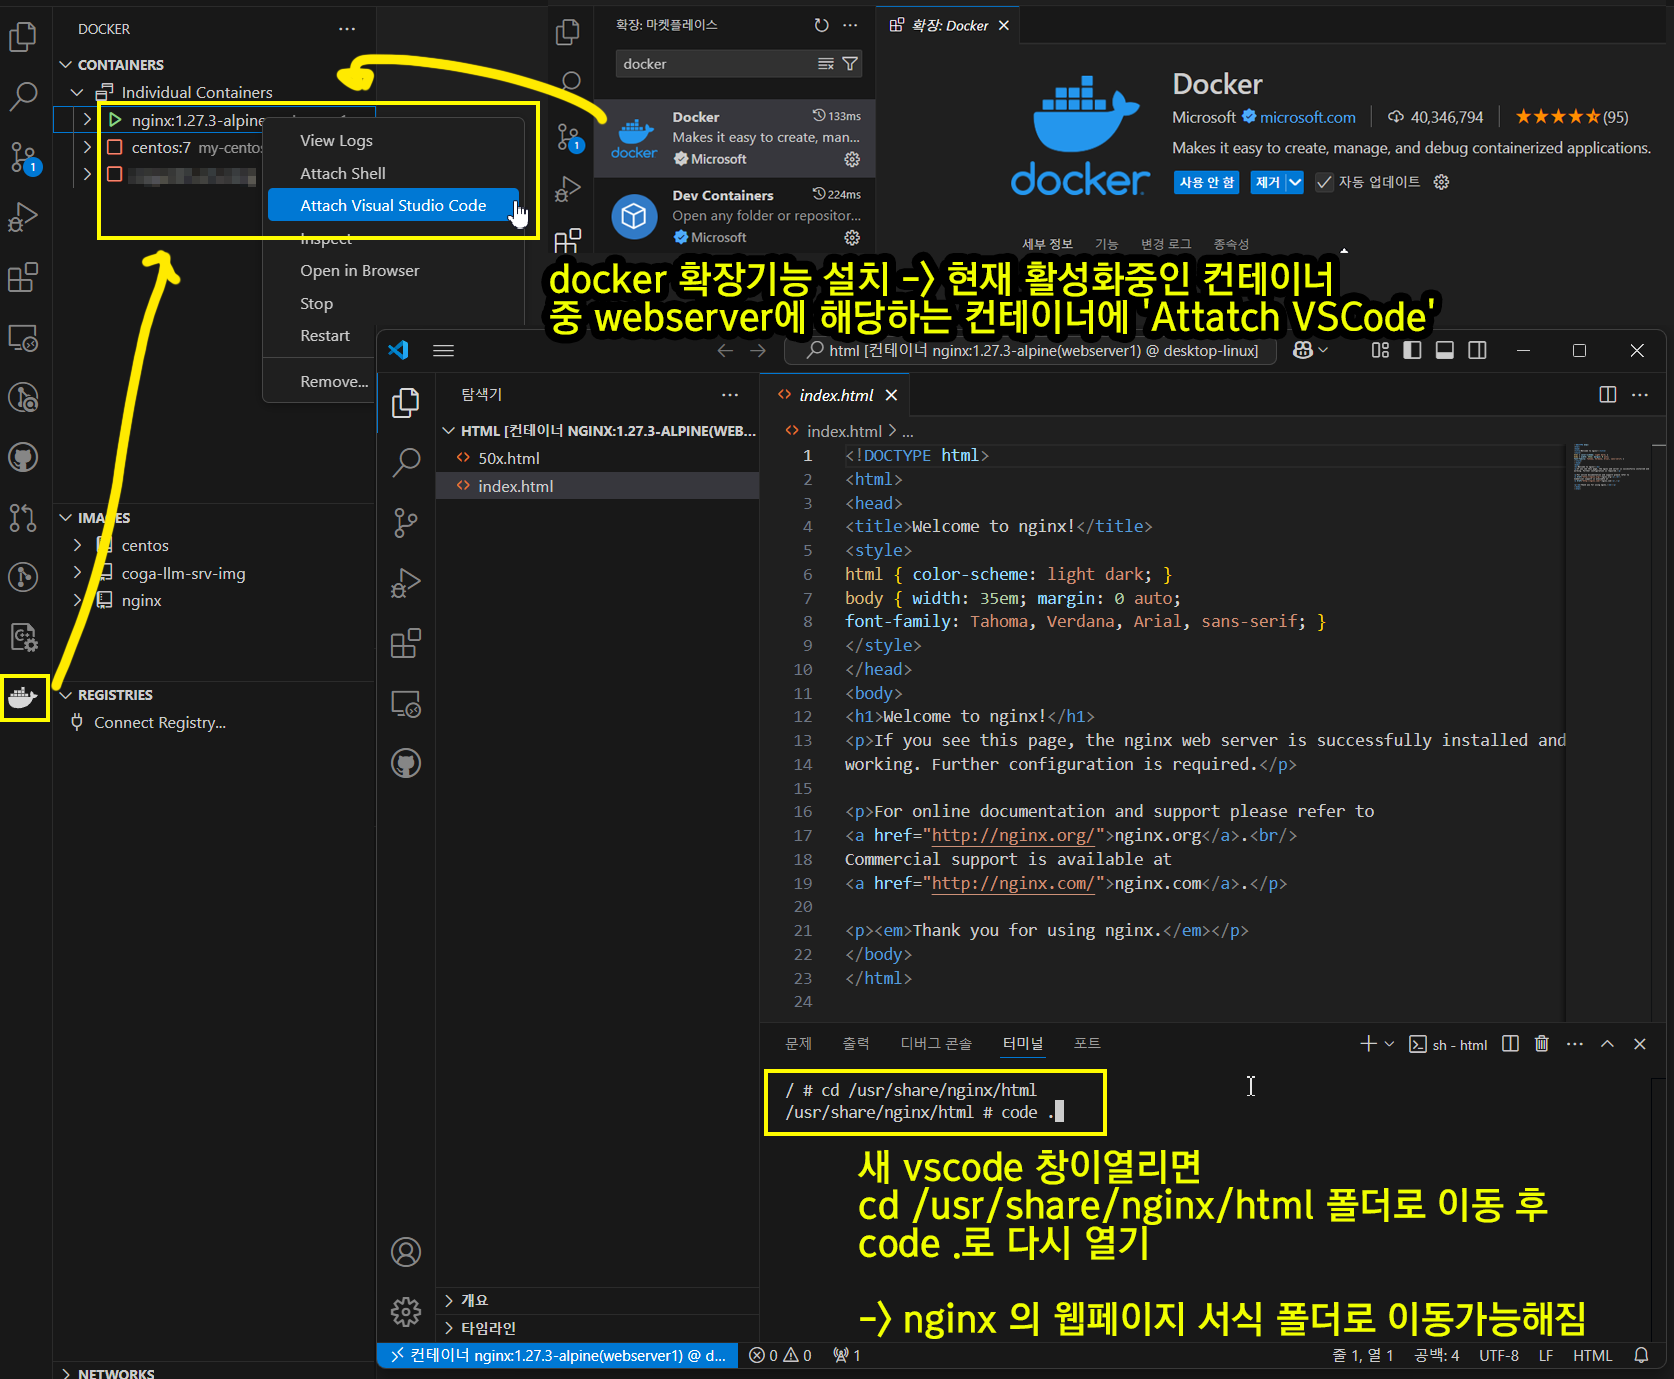Expand the coga-llm-srv-img image
The width and height of the screenshot is (1674, 1379).
77,573
